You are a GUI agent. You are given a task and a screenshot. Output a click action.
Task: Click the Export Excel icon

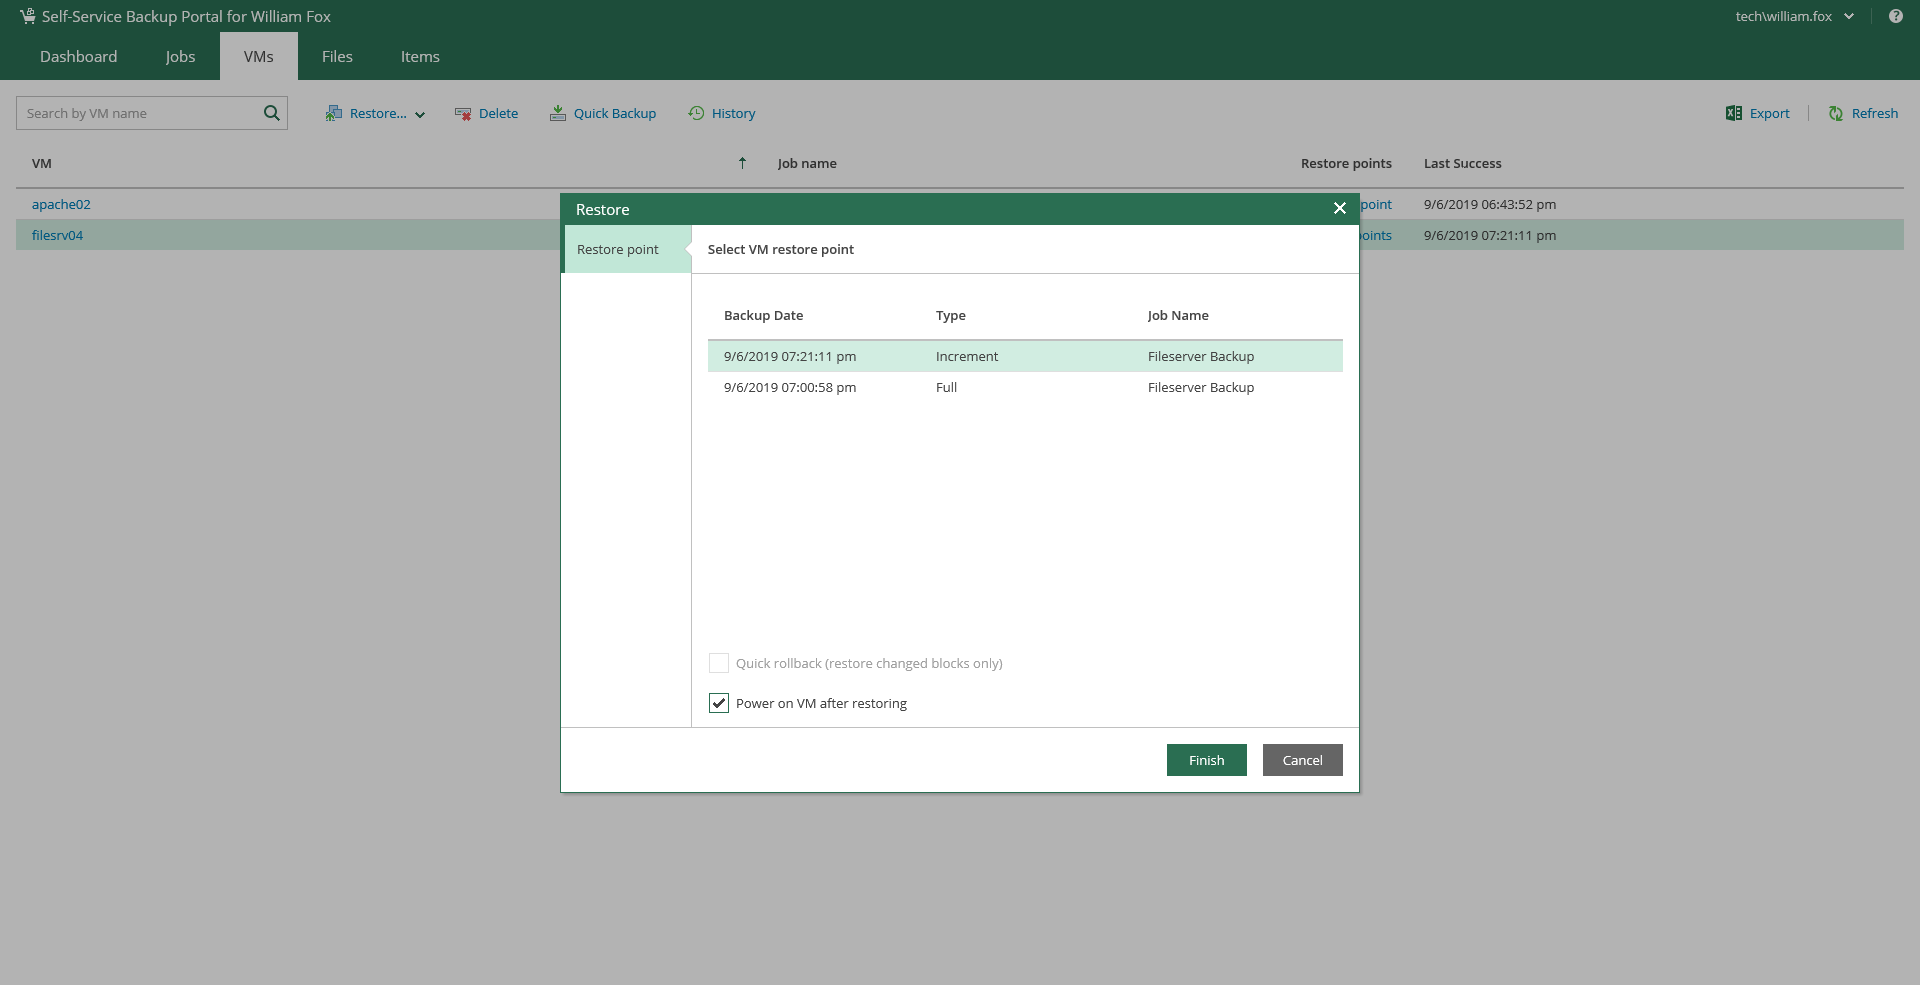pyautogui.click(x=1734, y=113)
